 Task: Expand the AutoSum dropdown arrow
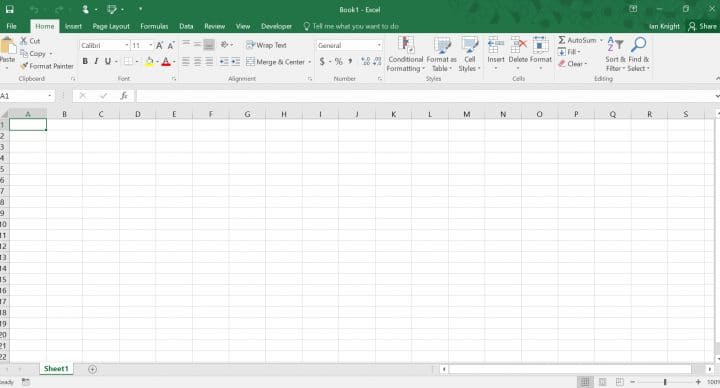tap(601, 40)
